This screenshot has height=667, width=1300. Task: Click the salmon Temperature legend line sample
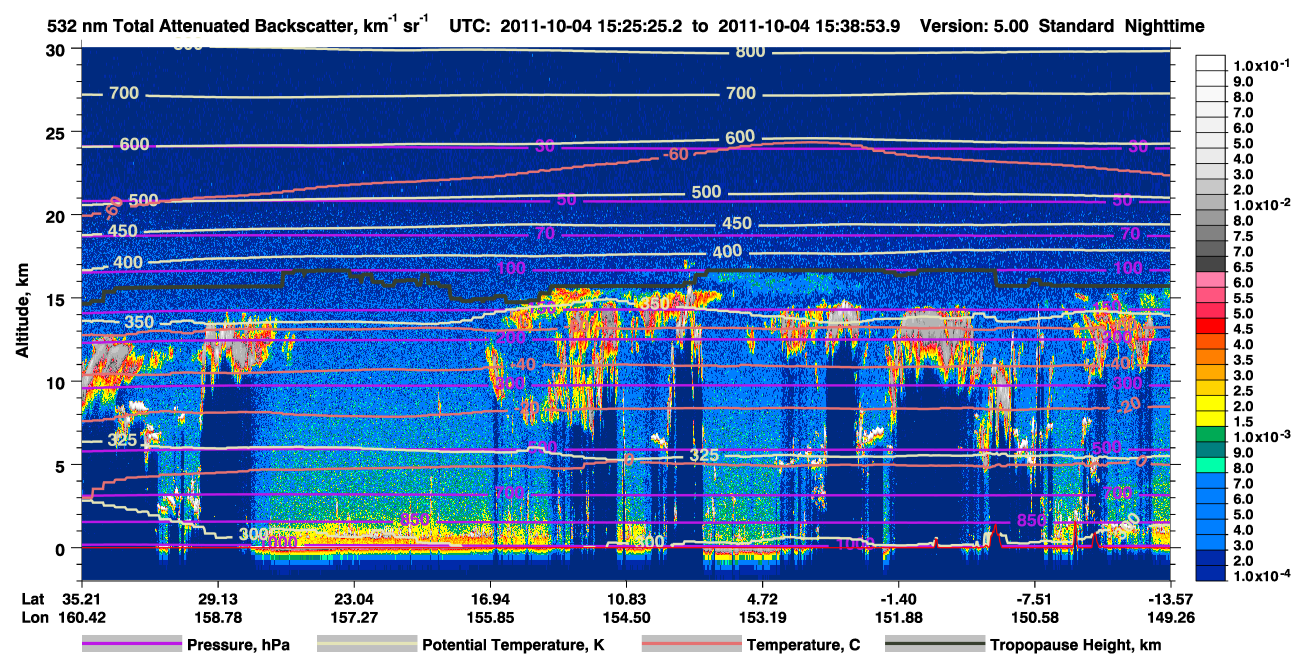692,645
